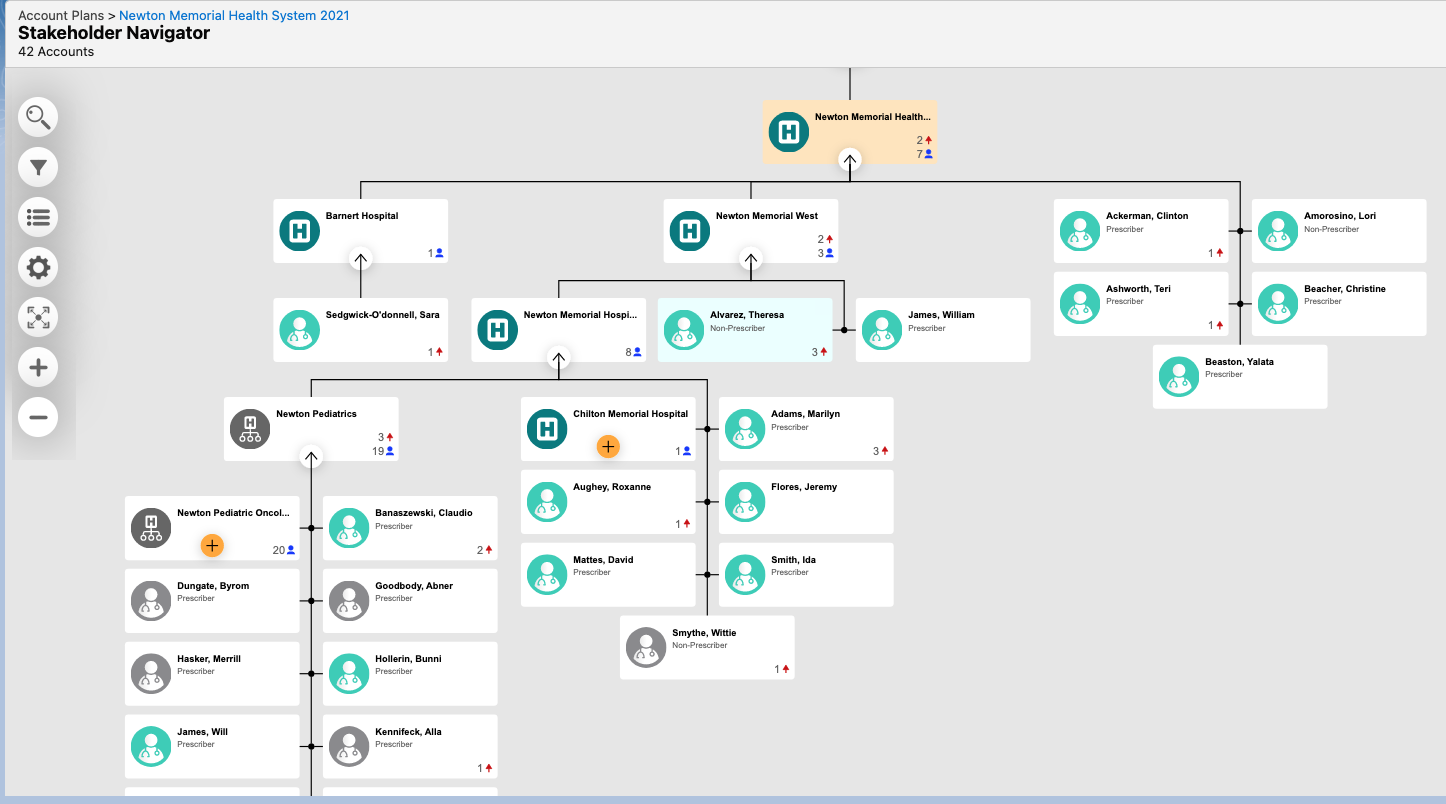
Task: Go to Account Plans breadcrumb
Action: 60,16
